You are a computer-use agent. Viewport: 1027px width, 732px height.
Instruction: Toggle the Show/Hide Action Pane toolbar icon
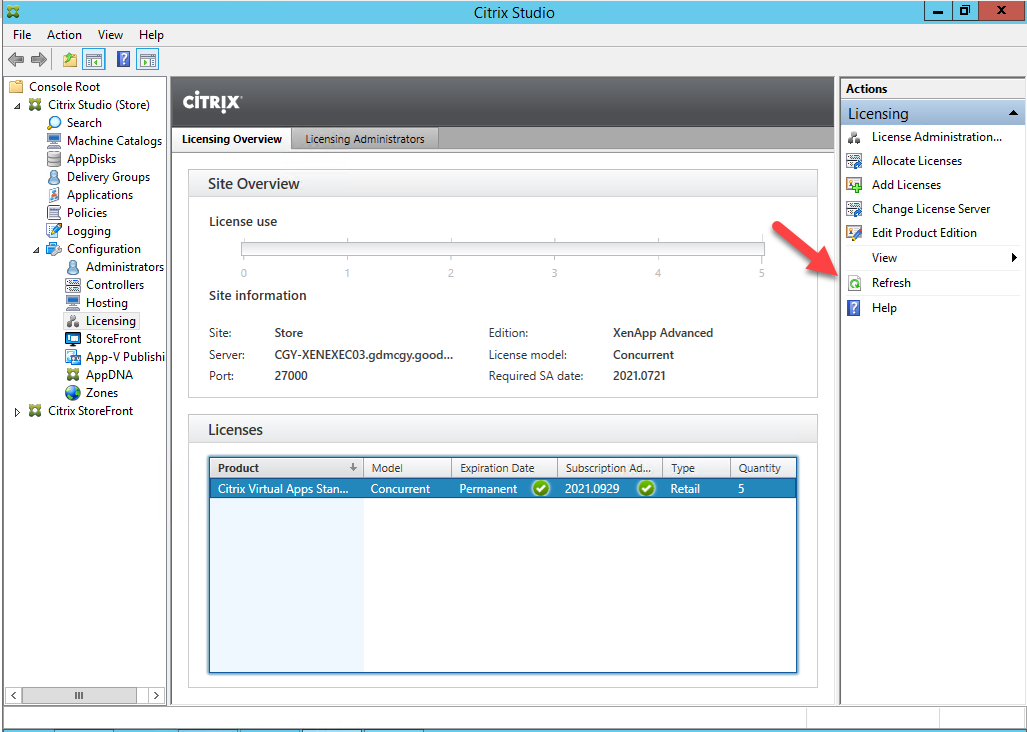click(147, 60)
